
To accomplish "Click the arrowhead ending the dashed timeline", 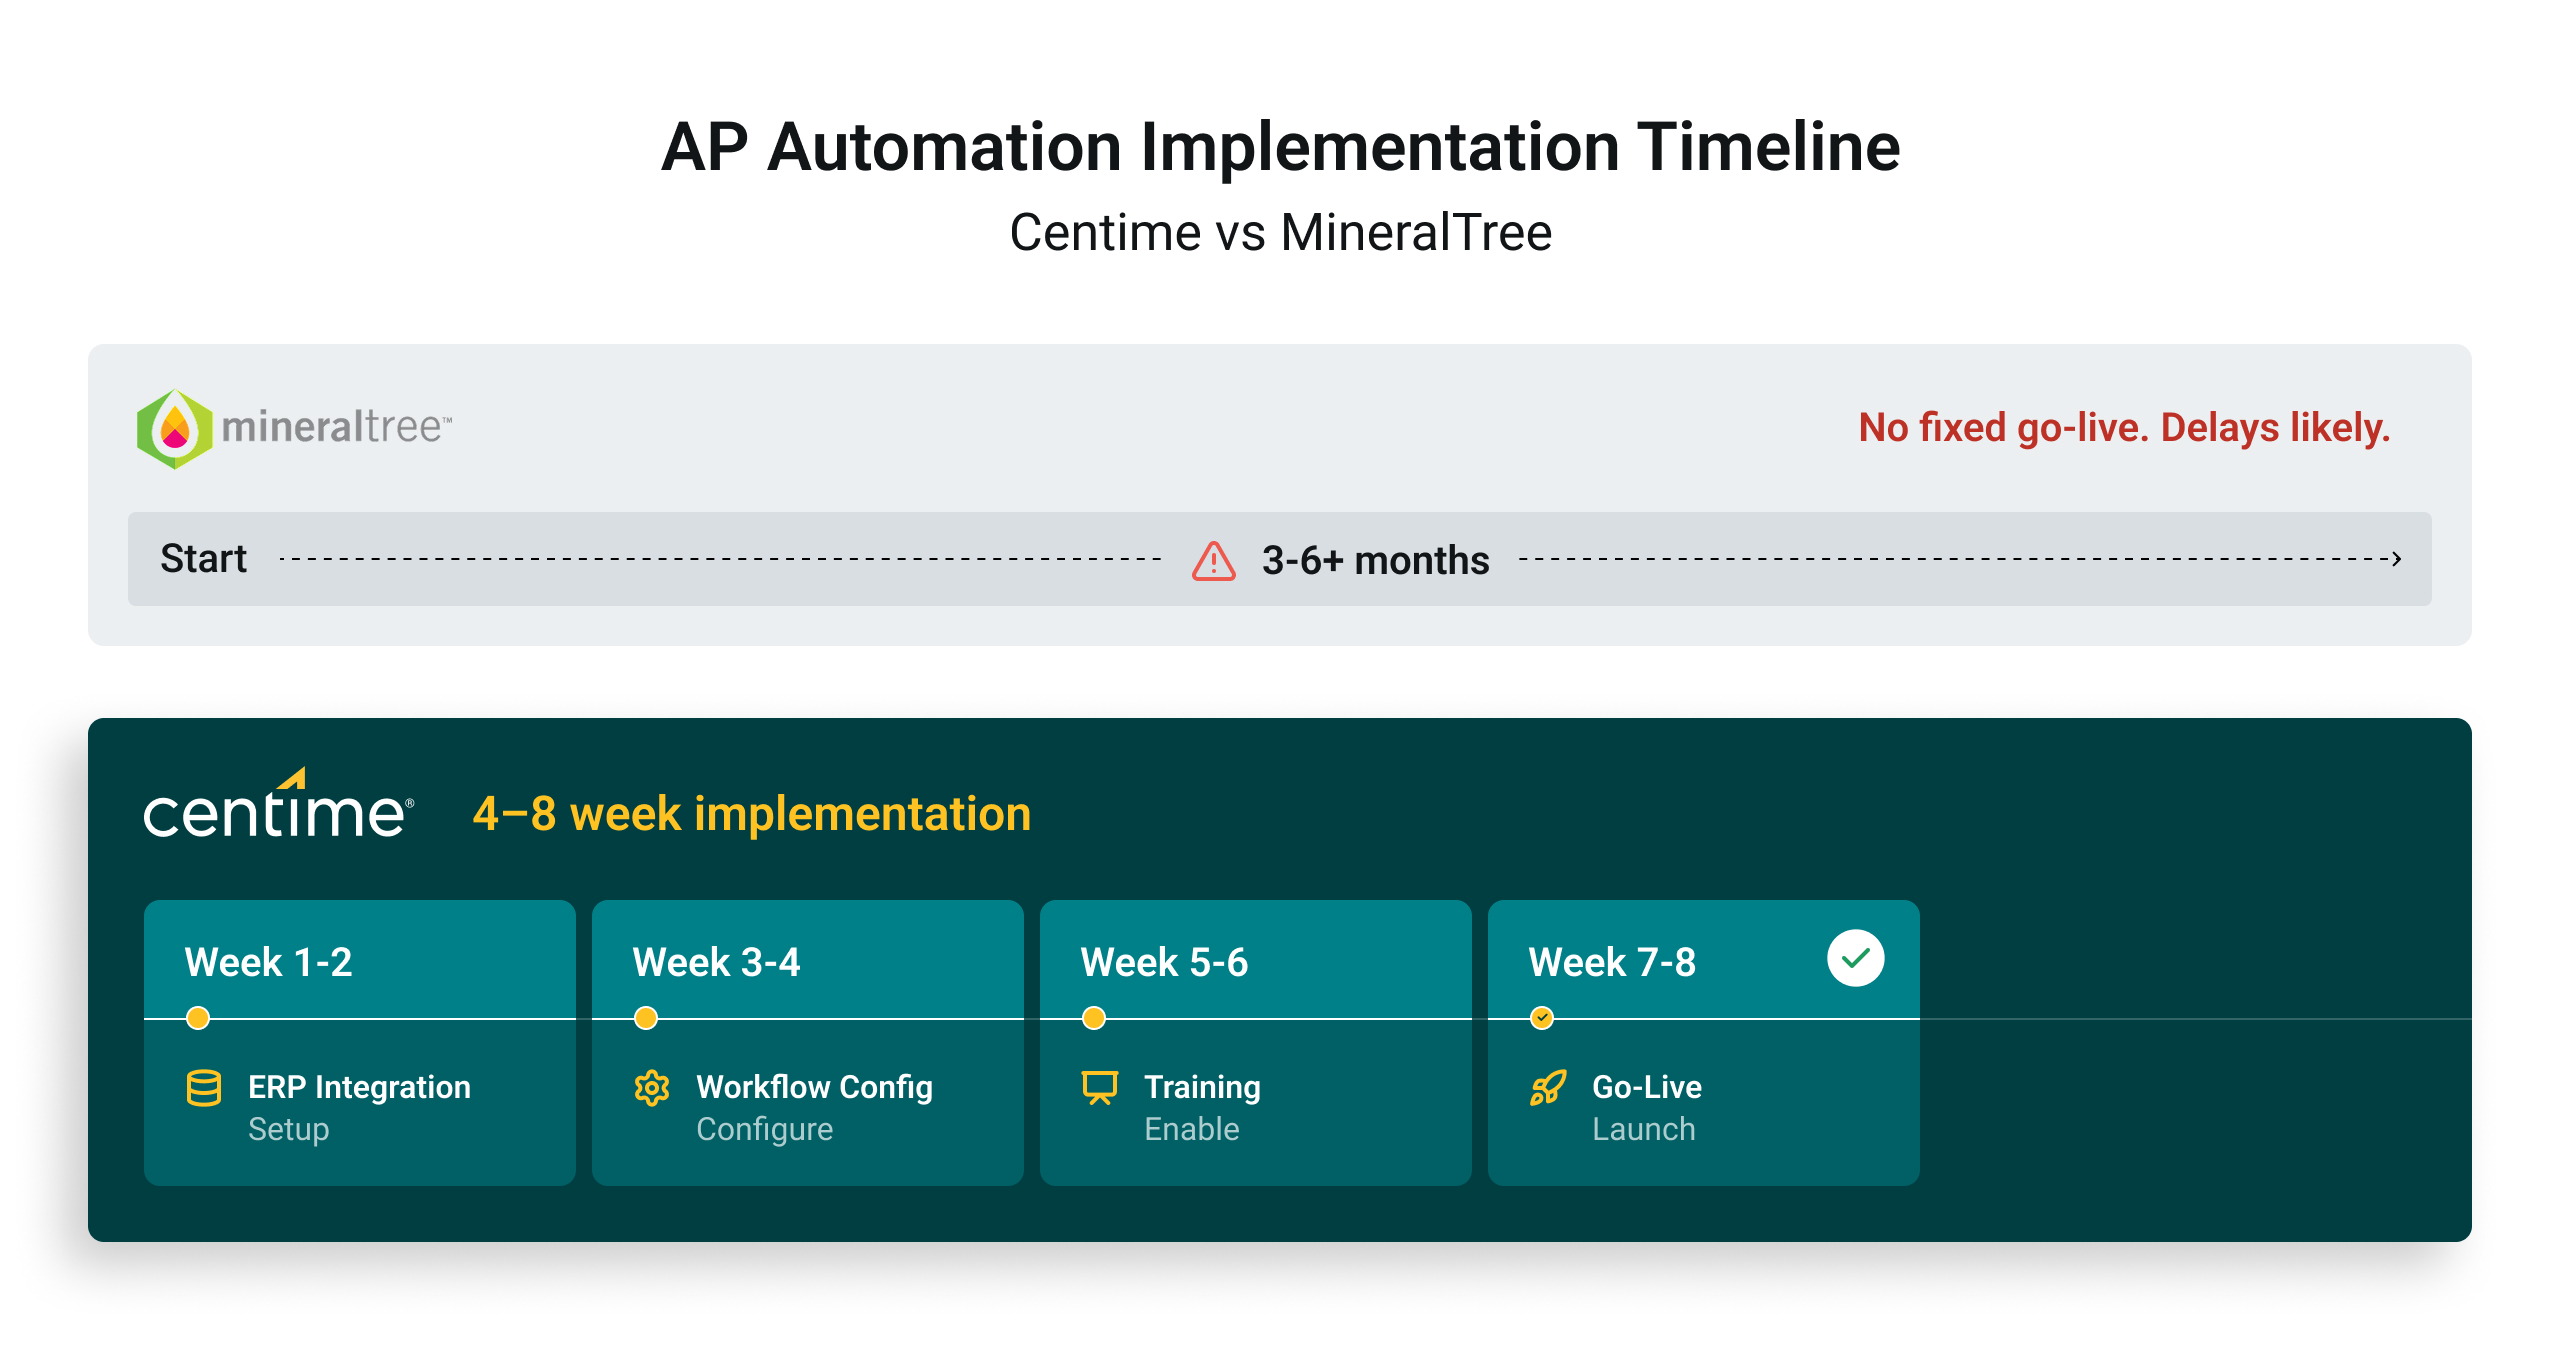I will pos(2396,559).
